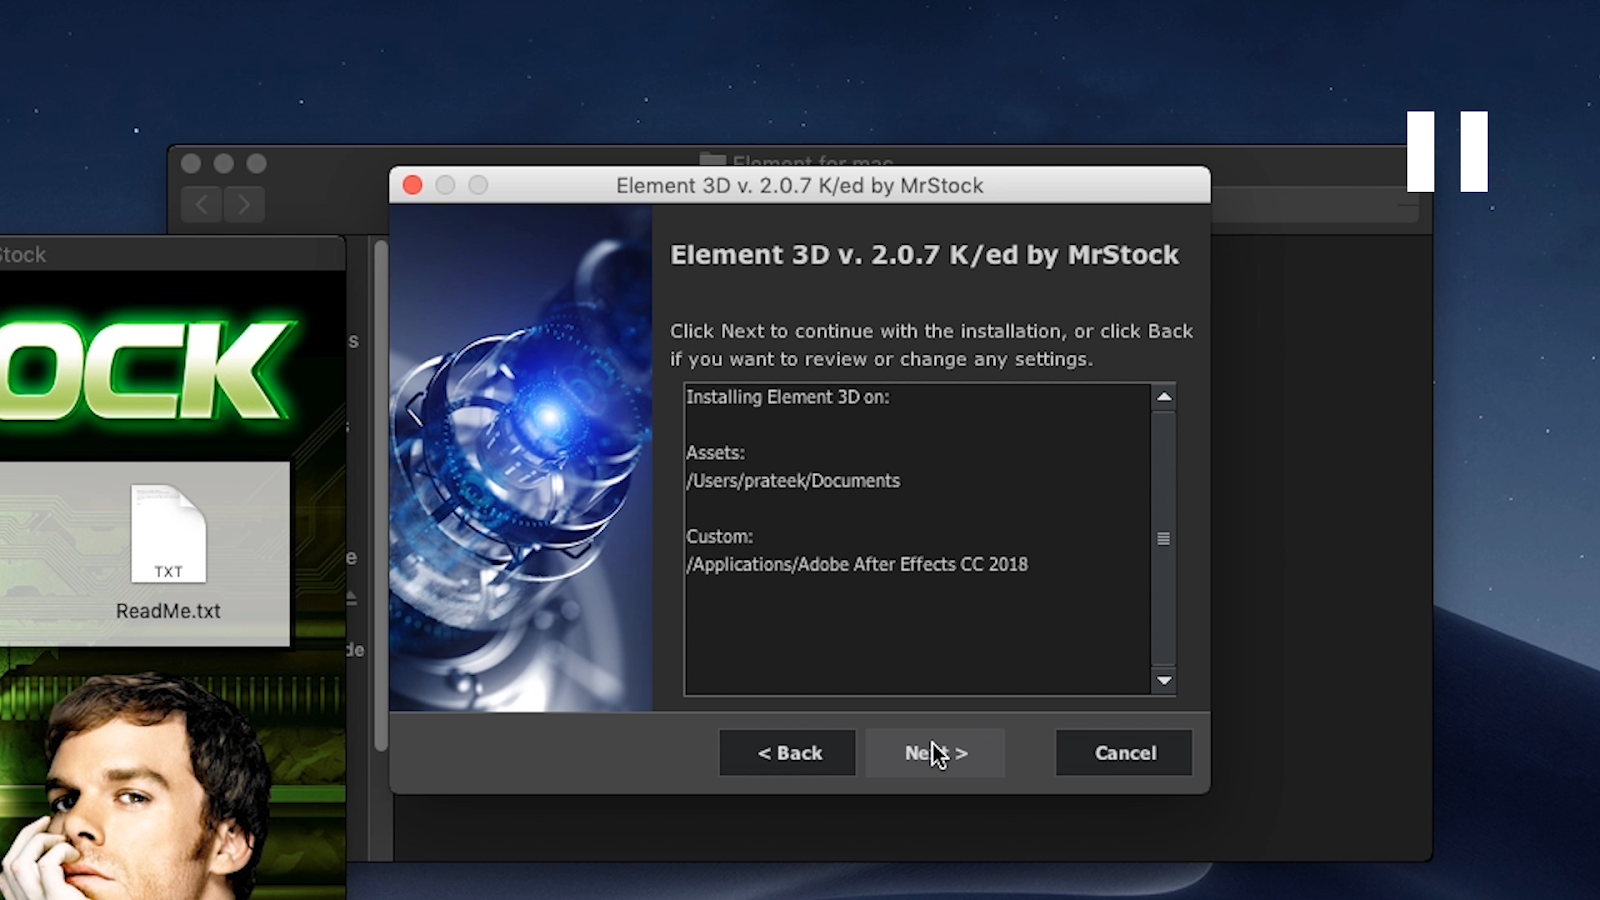Click the summary scrollbar thumb grip

1163,538
